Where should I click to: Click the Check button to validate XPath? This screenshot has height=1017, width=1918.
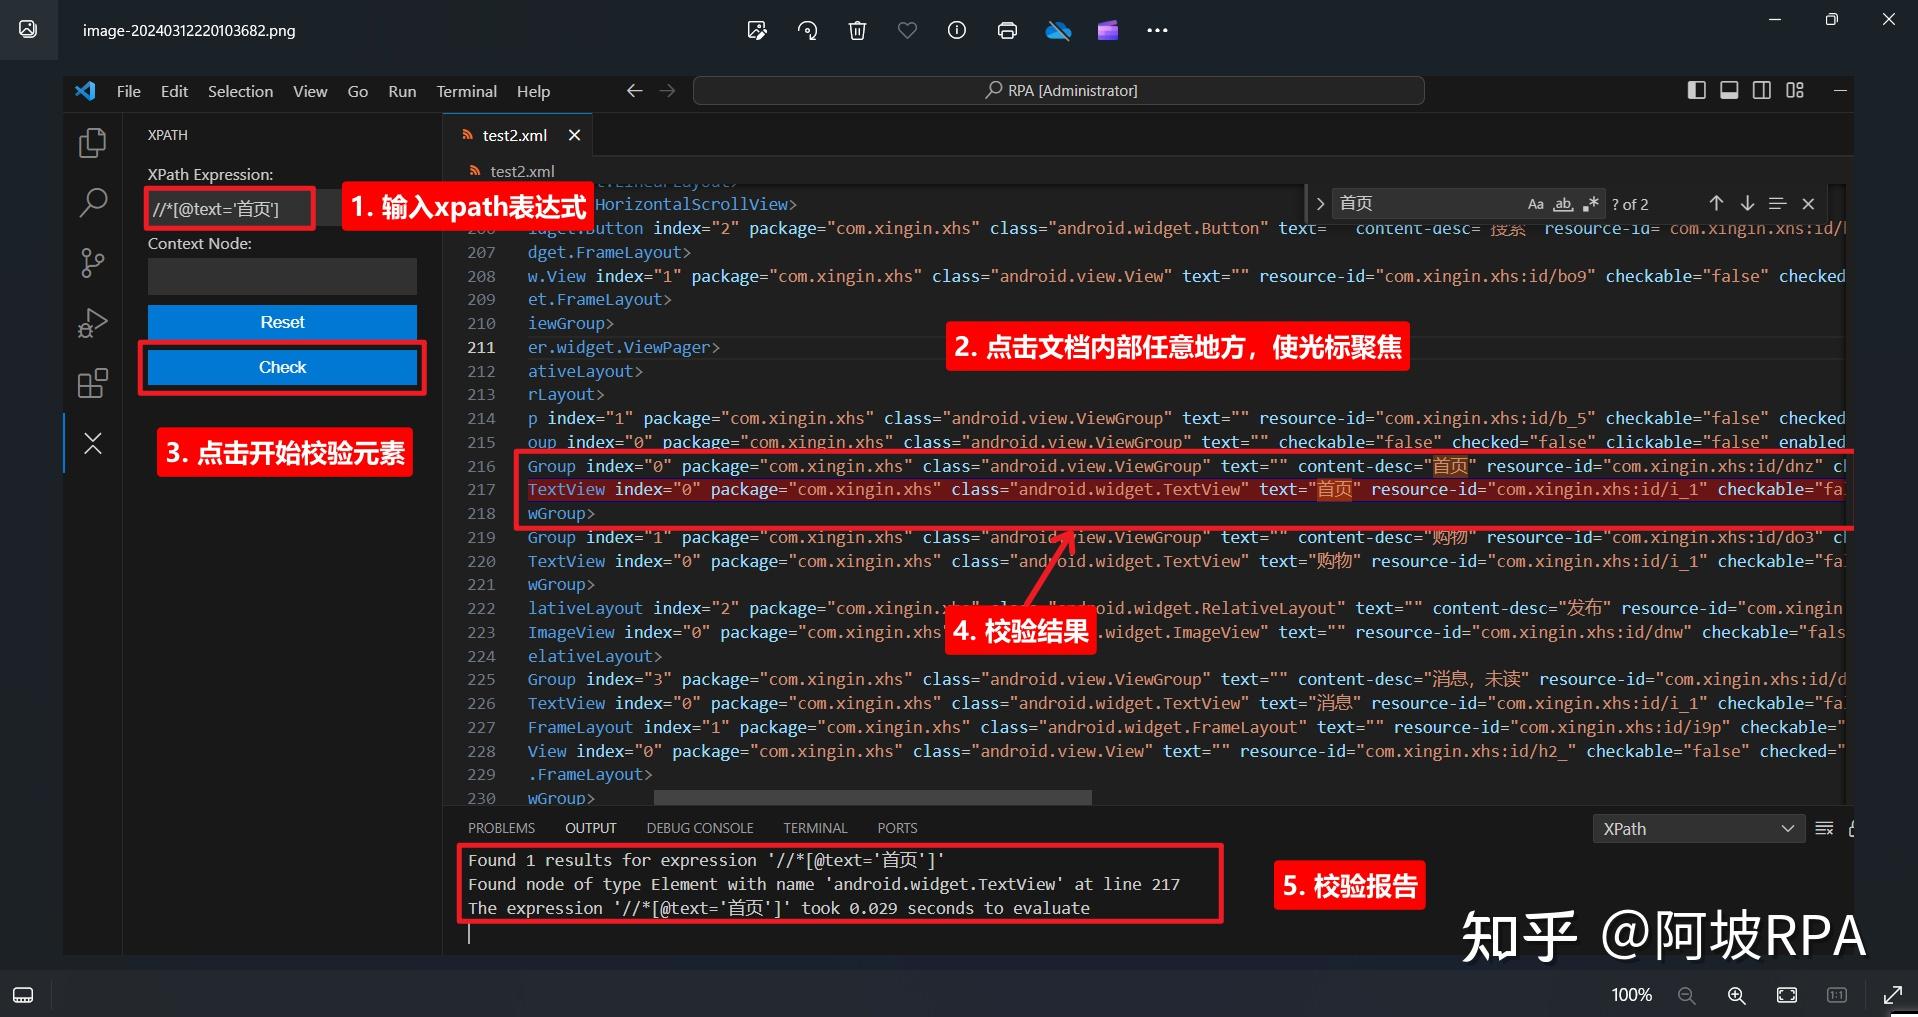[282, 367]
